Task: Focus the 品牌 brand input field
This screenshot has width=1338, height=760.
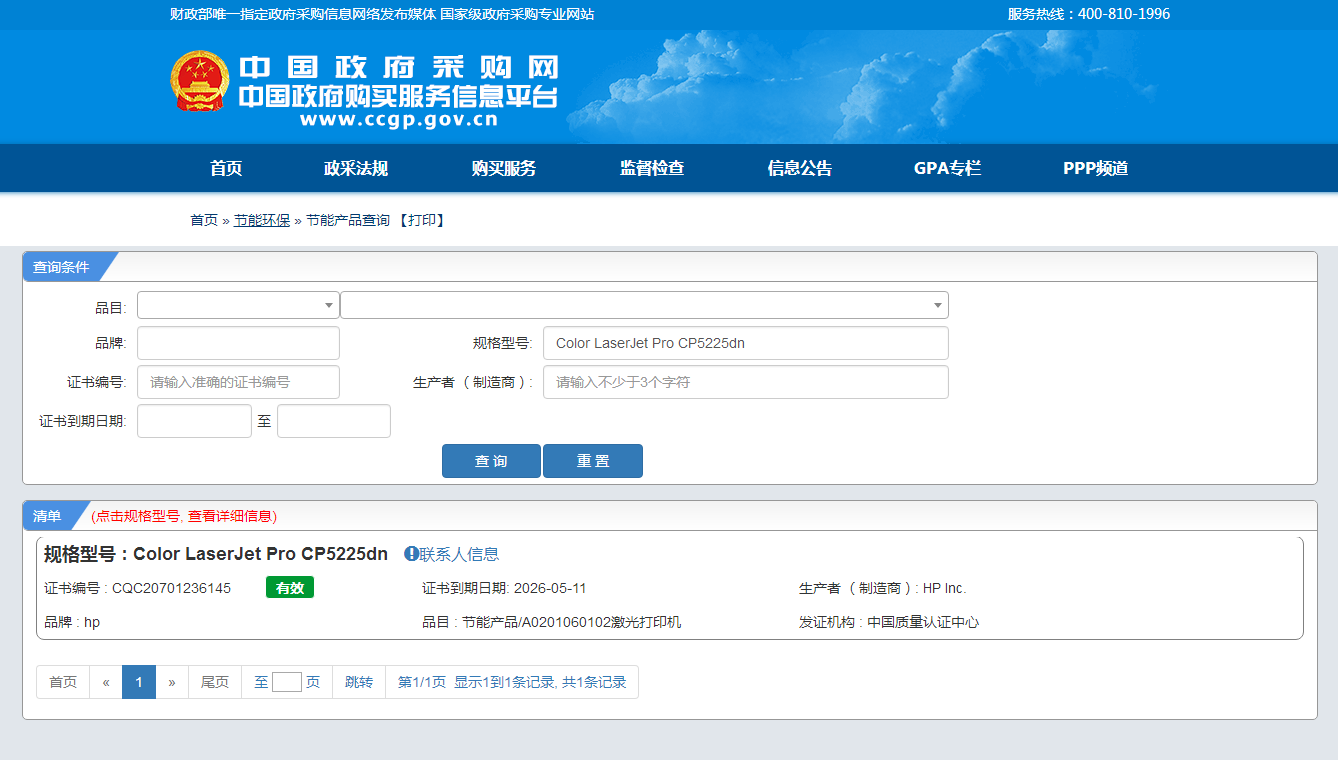Action: point(238,343)
